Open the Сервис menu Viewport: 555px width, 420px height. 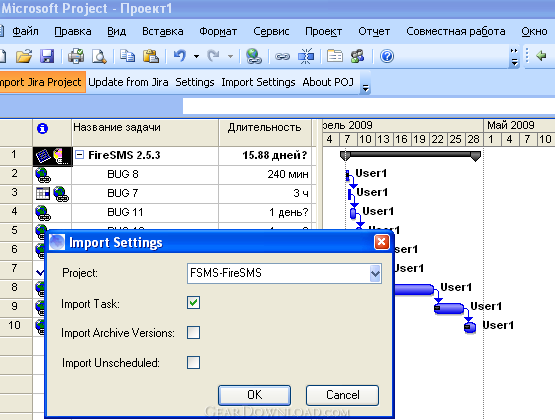click(271, 31)
